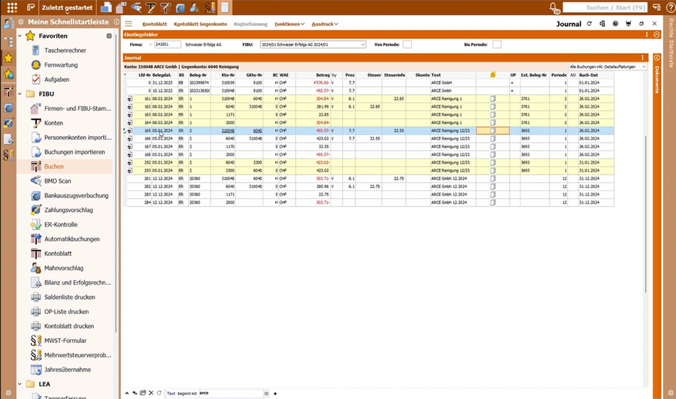Toggle document checkbox in row 283
The width and height of the screenshot is (676, 399).
click(493, 195)
